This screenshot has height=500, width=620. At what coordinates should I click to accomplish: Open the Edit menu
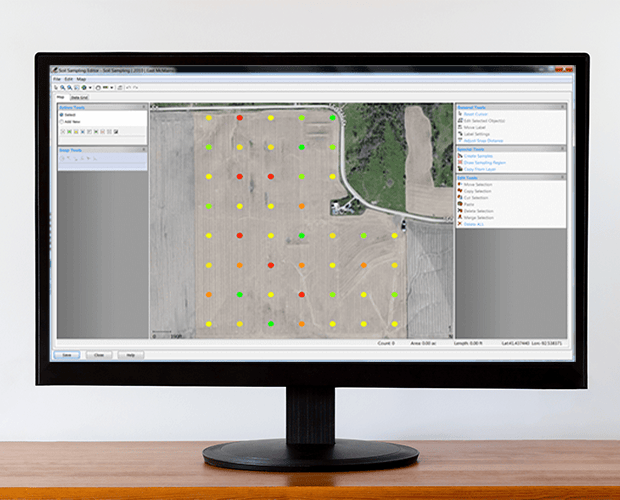[68, 79]
